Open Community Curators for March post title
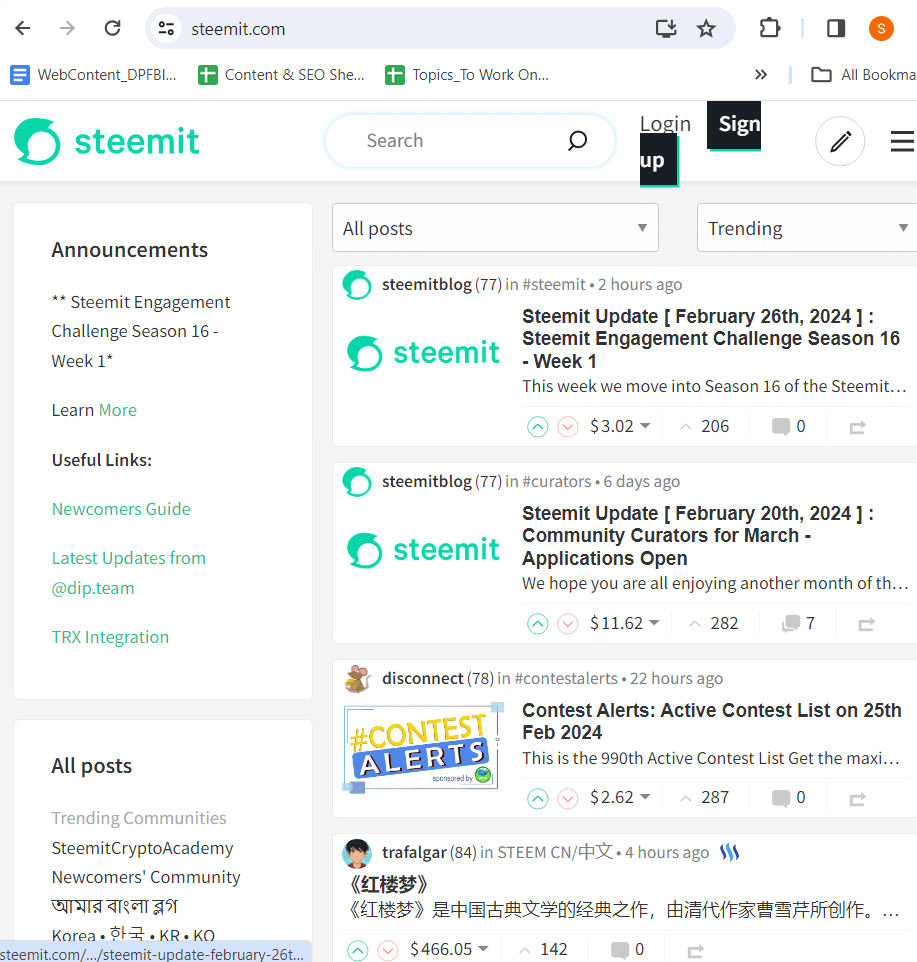This screenshot has height=962, width=917. tap(697, 536)
